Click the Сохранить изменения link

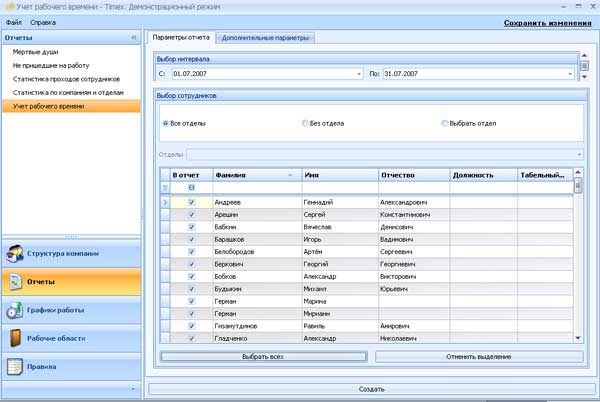pyautogui.click(x=548, y=23)
